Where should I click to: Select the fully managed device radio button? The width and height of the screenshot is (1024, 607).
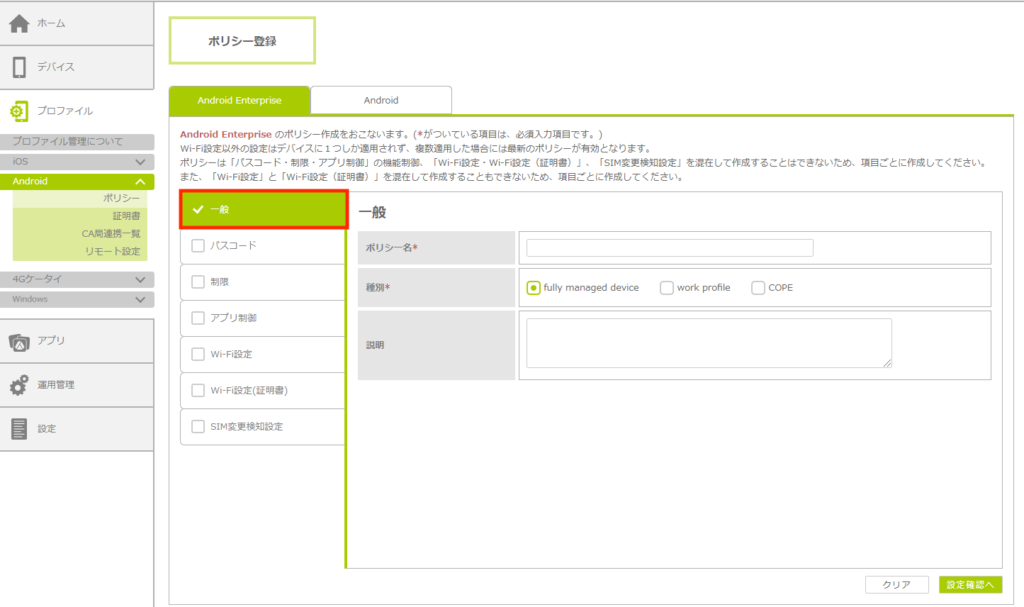point(534,288)
